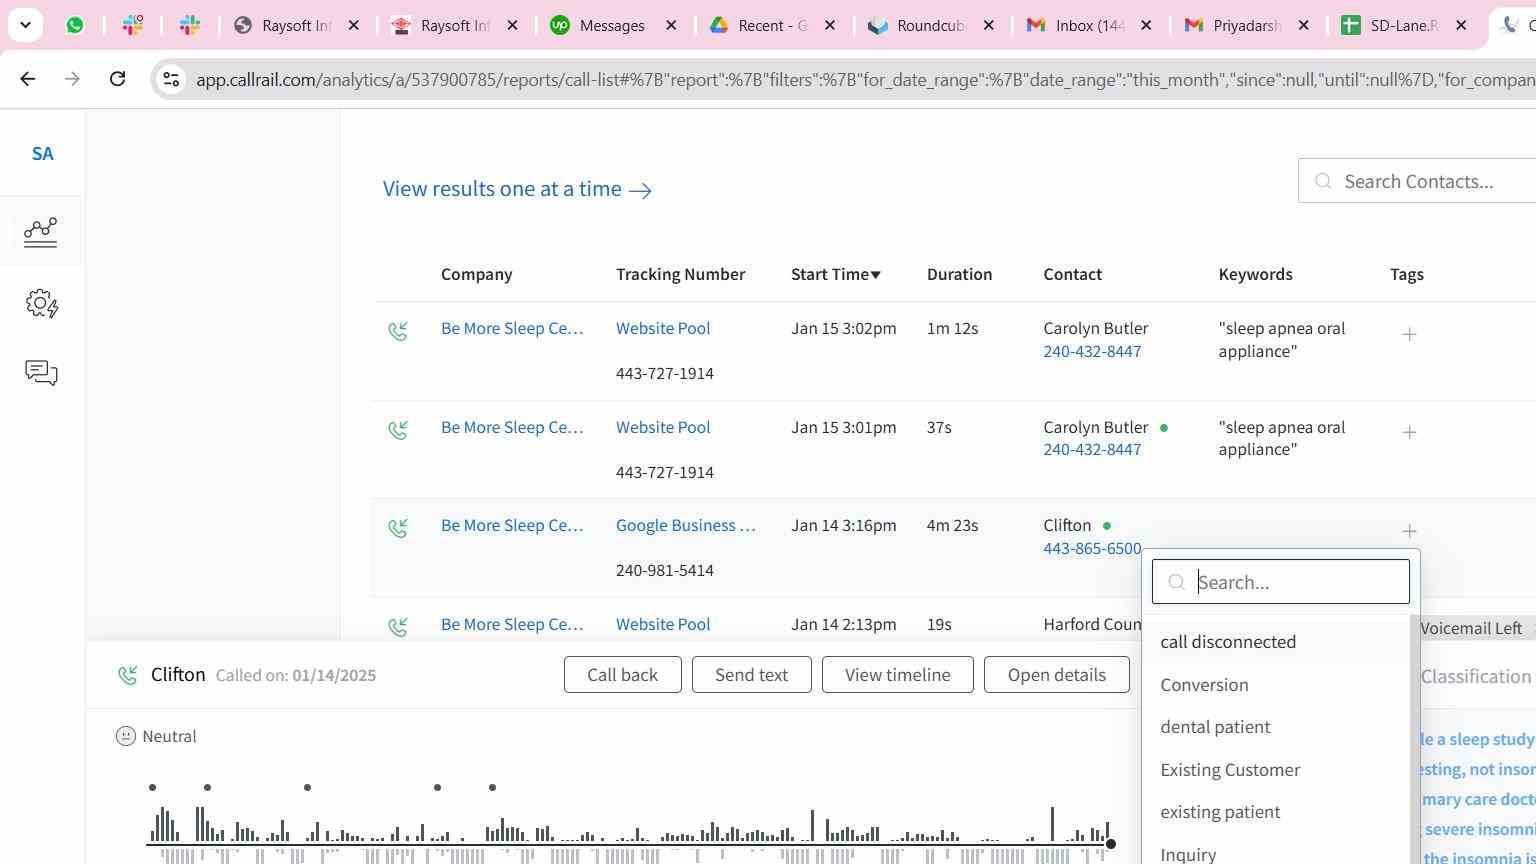The width and height of the screenshot is (1536, 864).
Task: Click the add tag plus for Jan 15 3:01pm call
Action: click(1409, 433)
